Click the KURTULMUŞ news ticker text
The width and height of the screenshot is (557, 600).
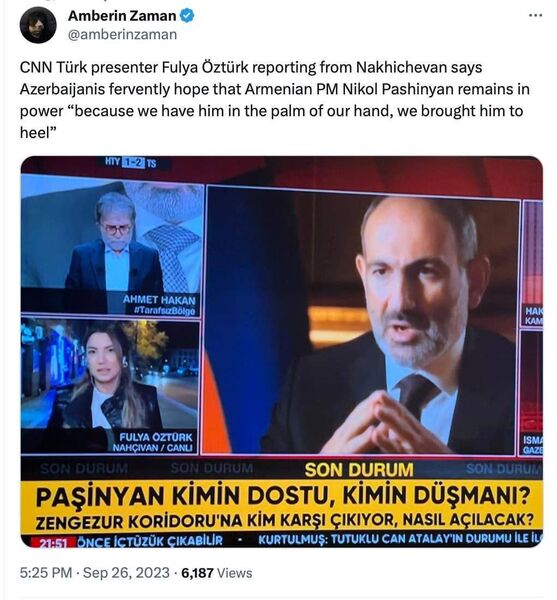[400, 540]
